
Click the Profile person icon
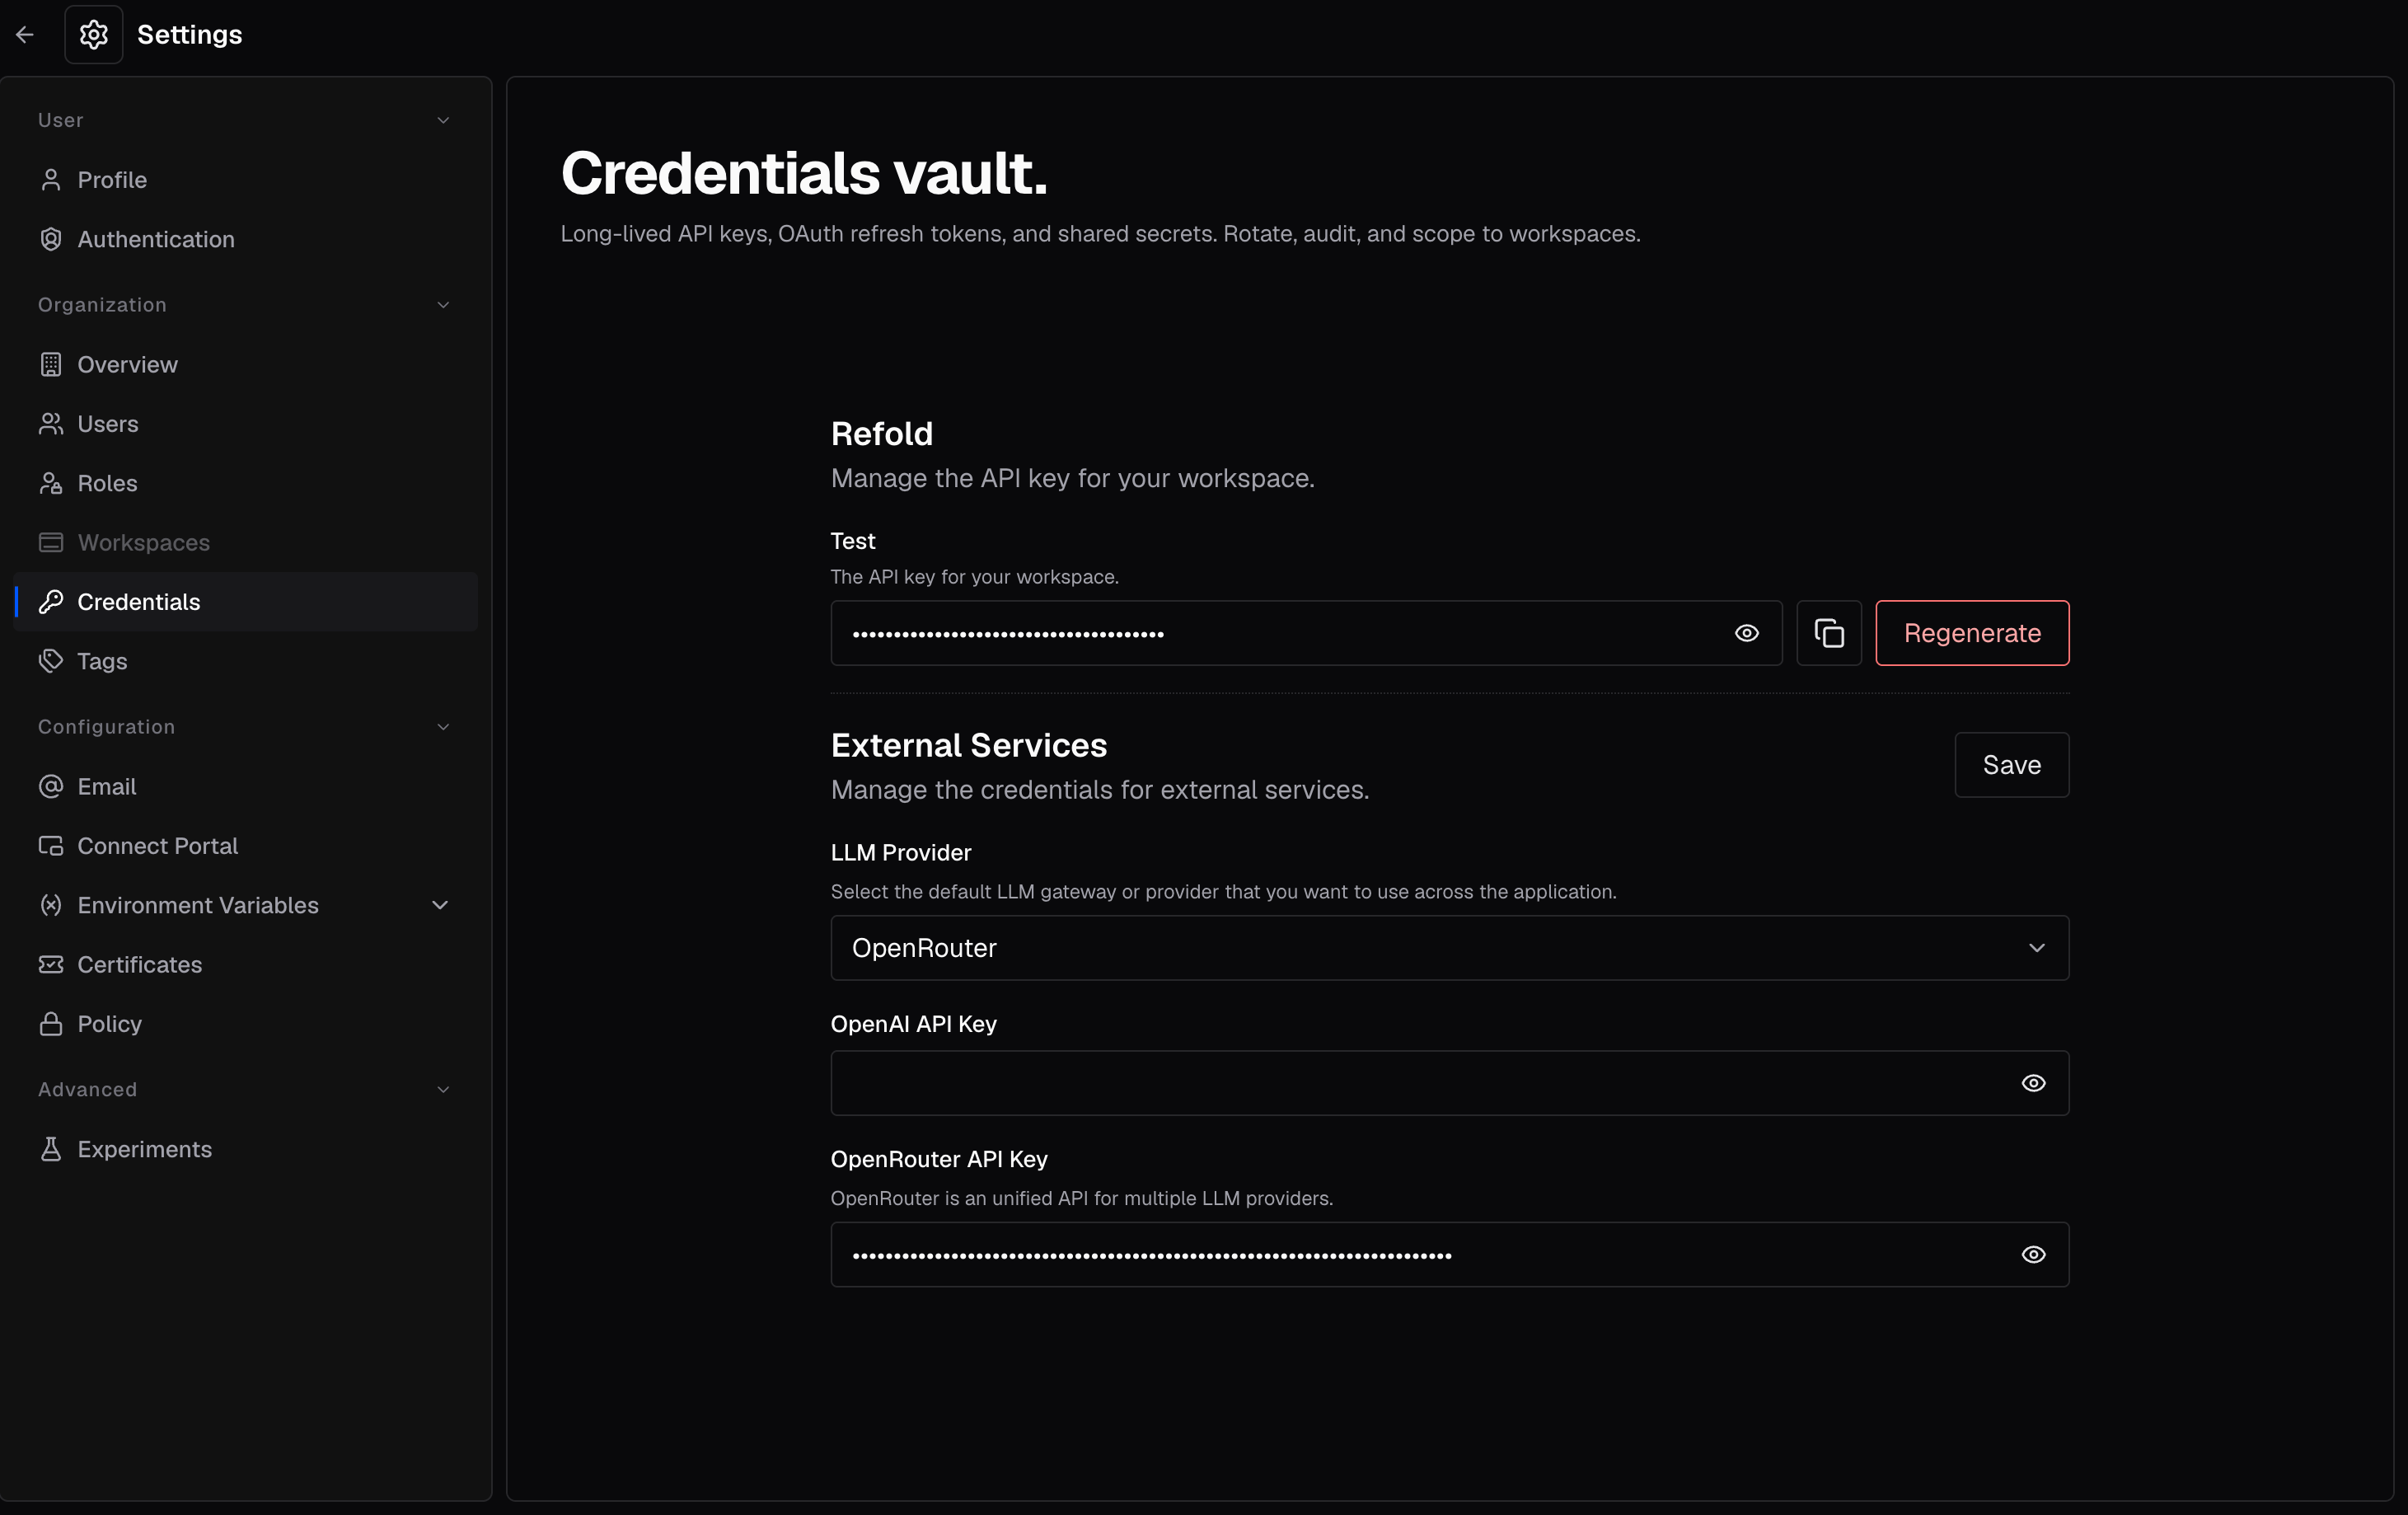[x=51, y=180]
